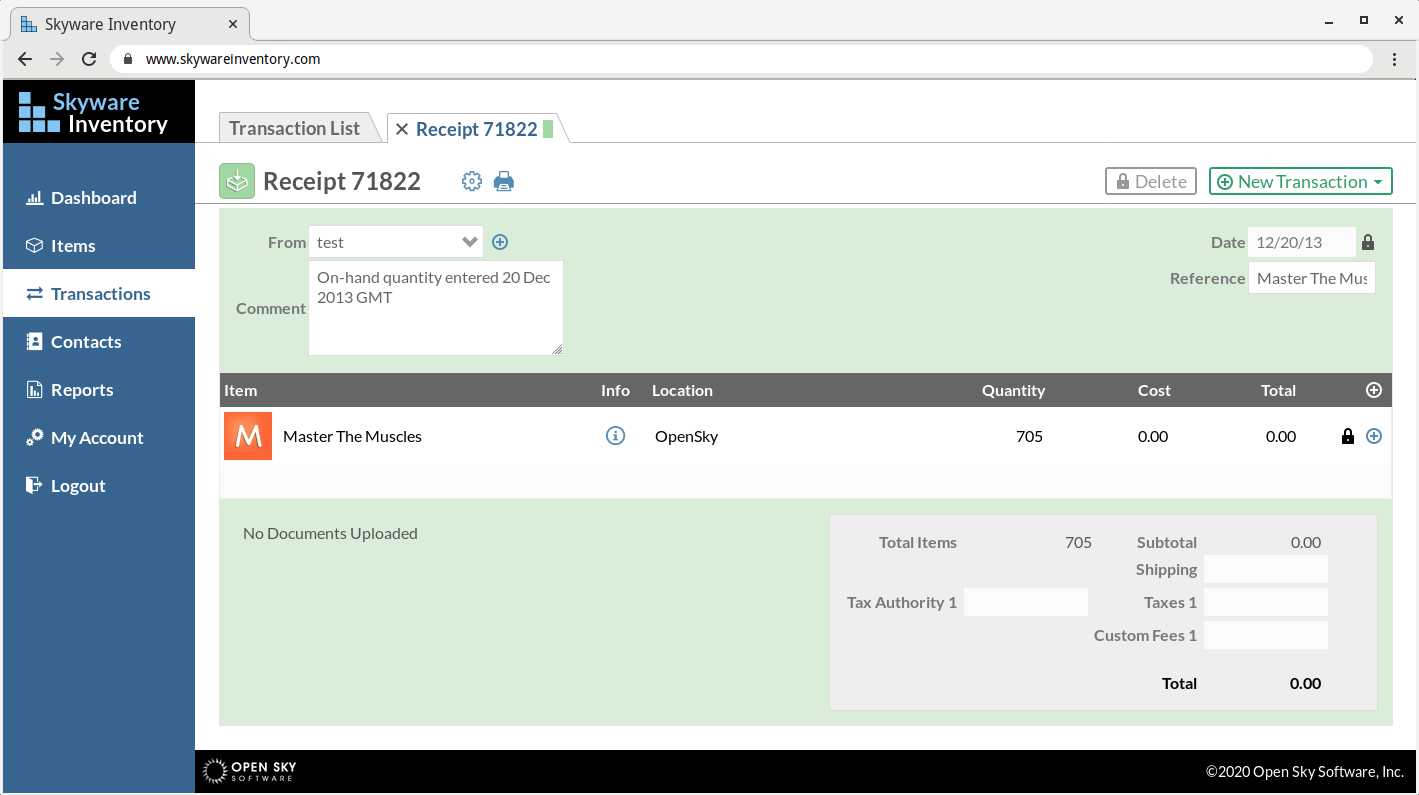Print Receipt 71822 using the printer icon

click(x=504, y=181)
